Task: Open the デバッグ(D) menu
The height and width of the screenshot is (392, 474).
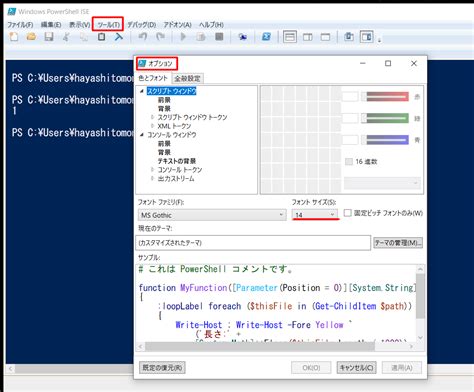Action: point(142,25)
